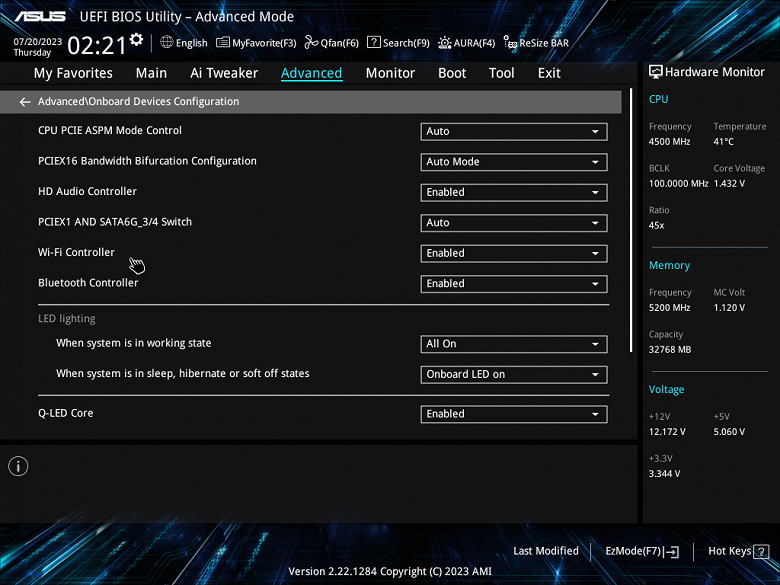Open the HD Audio Controller dropdown

514,193
